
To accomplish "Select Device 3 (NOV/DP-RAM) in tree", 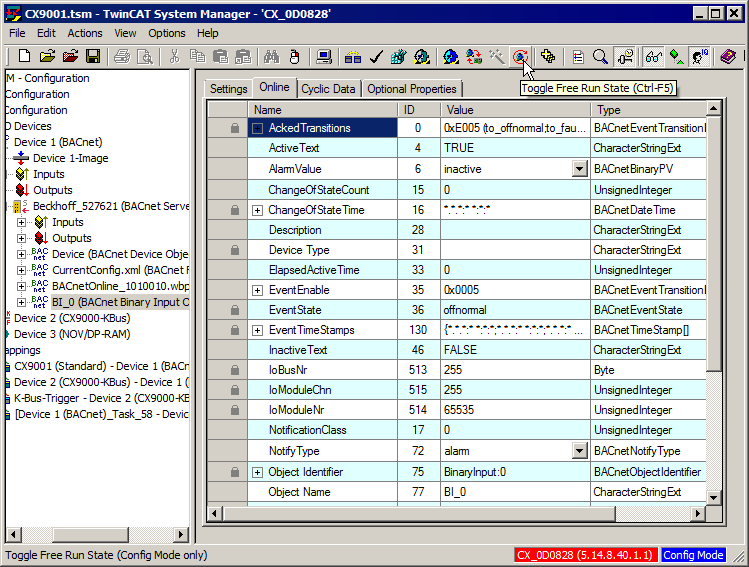I will coord(72,334).
